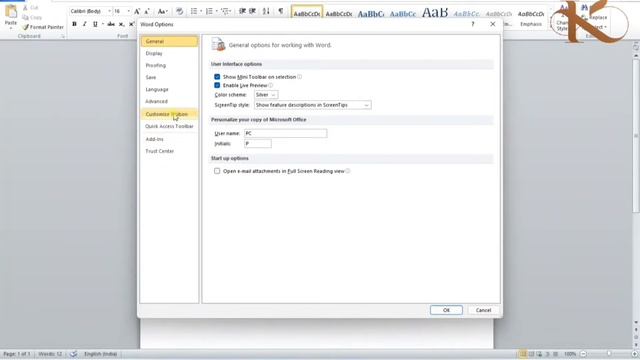Open the font size dropdown
The image size is (640, 360).
129,11
